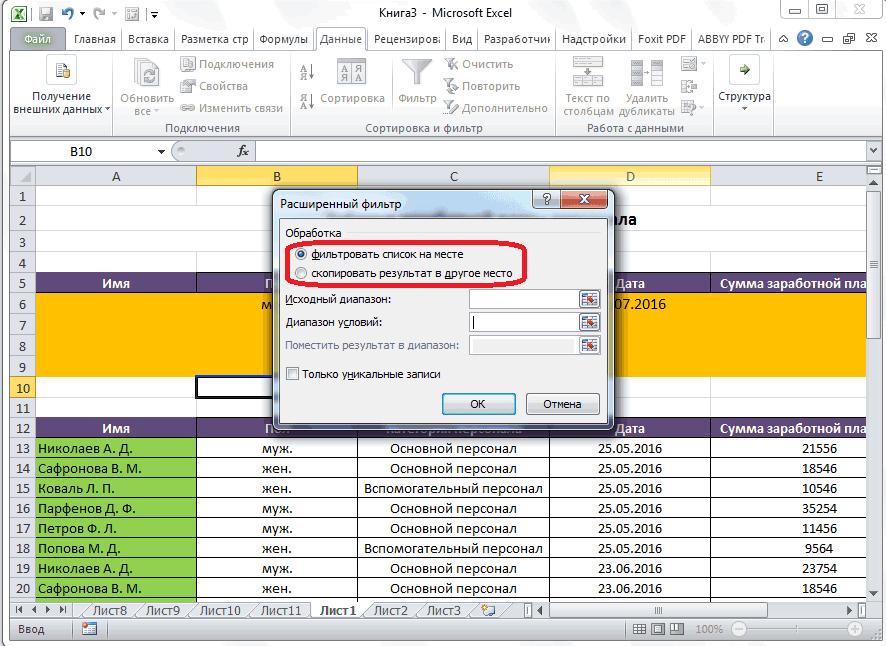Click Text to Columns (Текст по столбцам) icon
886x646 pixels.
[x=587, y=74]
